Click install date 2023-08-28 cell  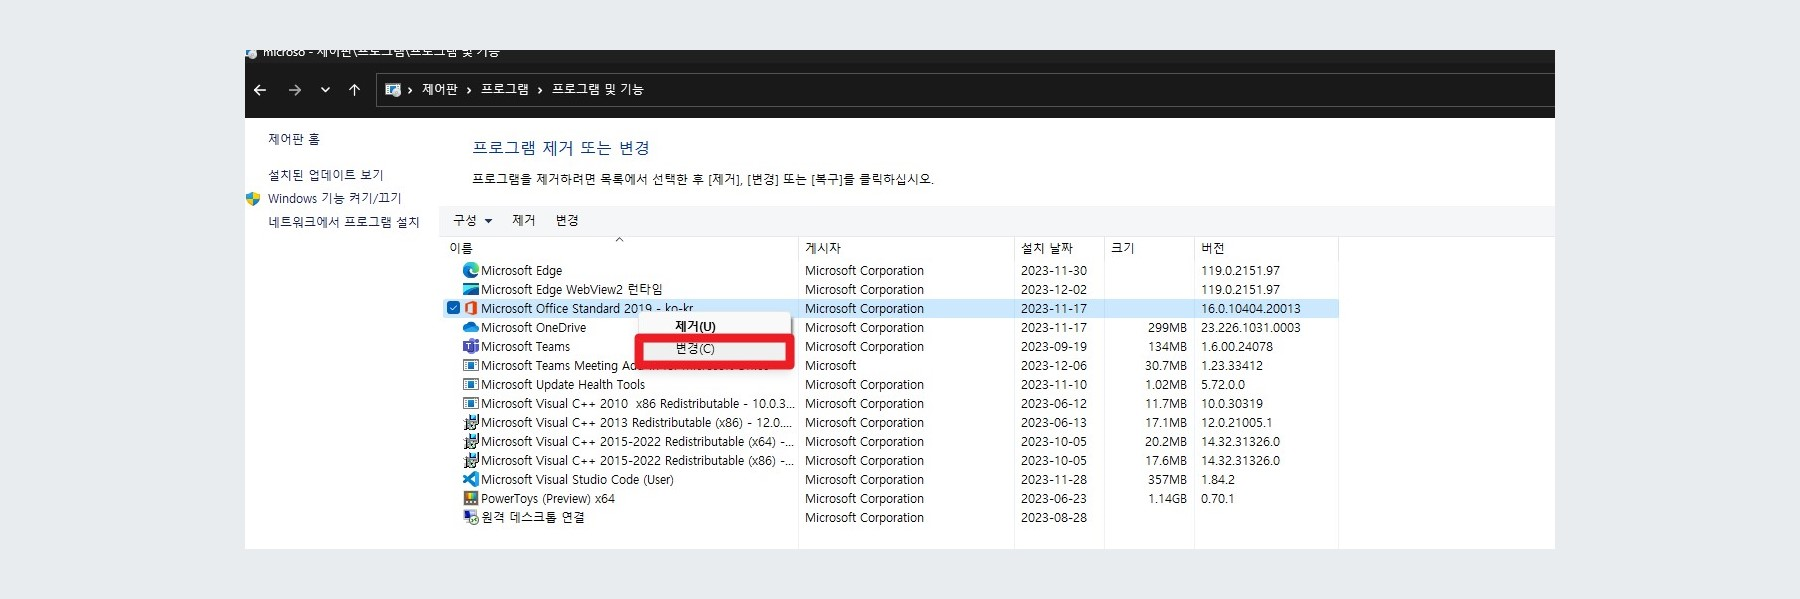pyautogui.click(x=1054, y=518)
